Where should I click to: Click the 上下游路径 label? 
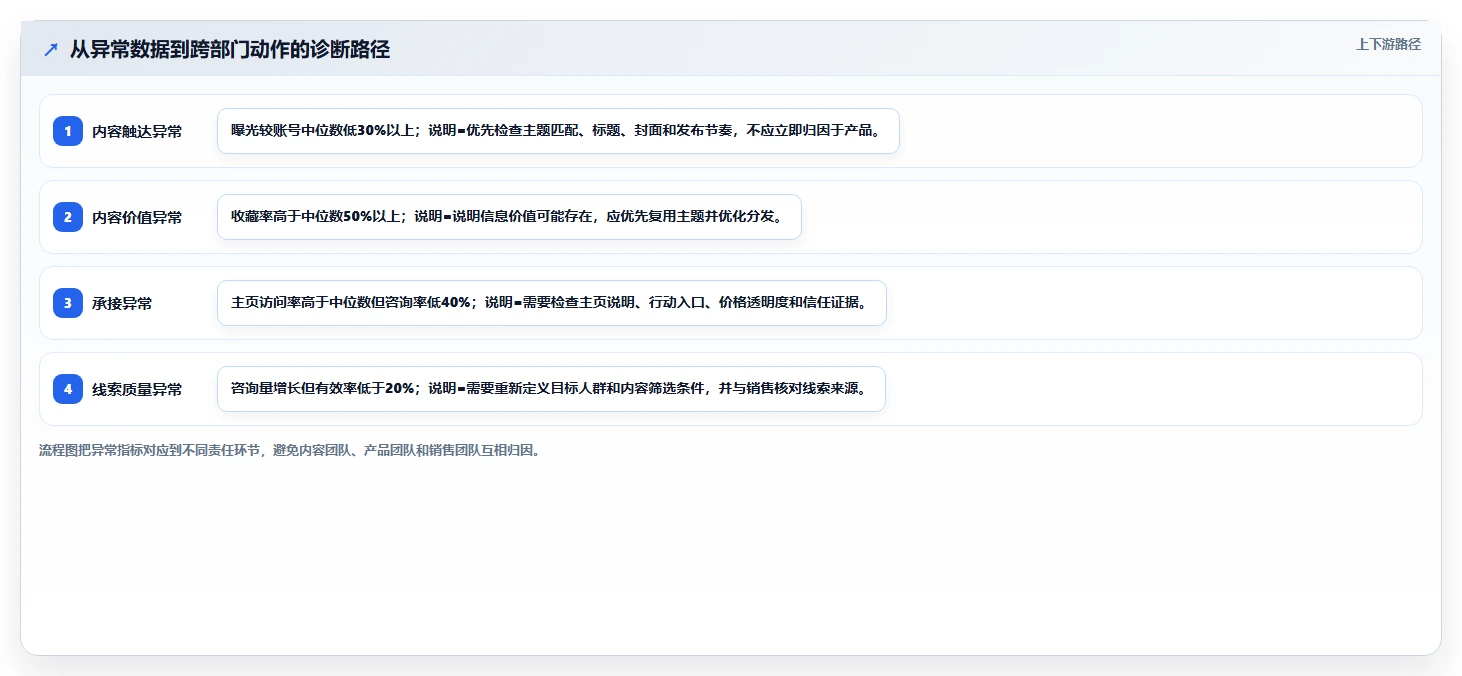click(x=1388, y=44)
